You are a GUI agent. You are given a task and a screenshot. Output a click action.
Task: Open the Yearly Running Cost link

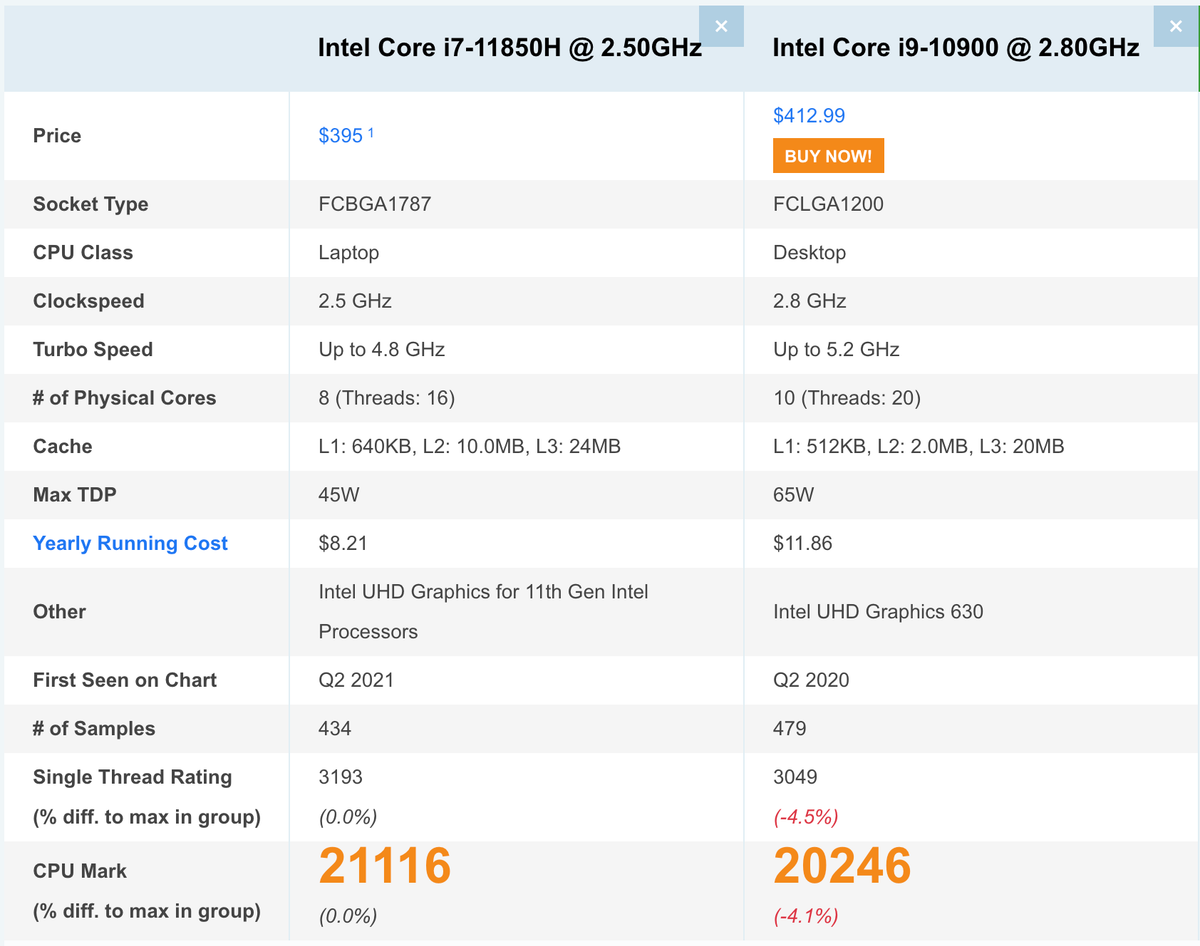click(x=130, y=543)
